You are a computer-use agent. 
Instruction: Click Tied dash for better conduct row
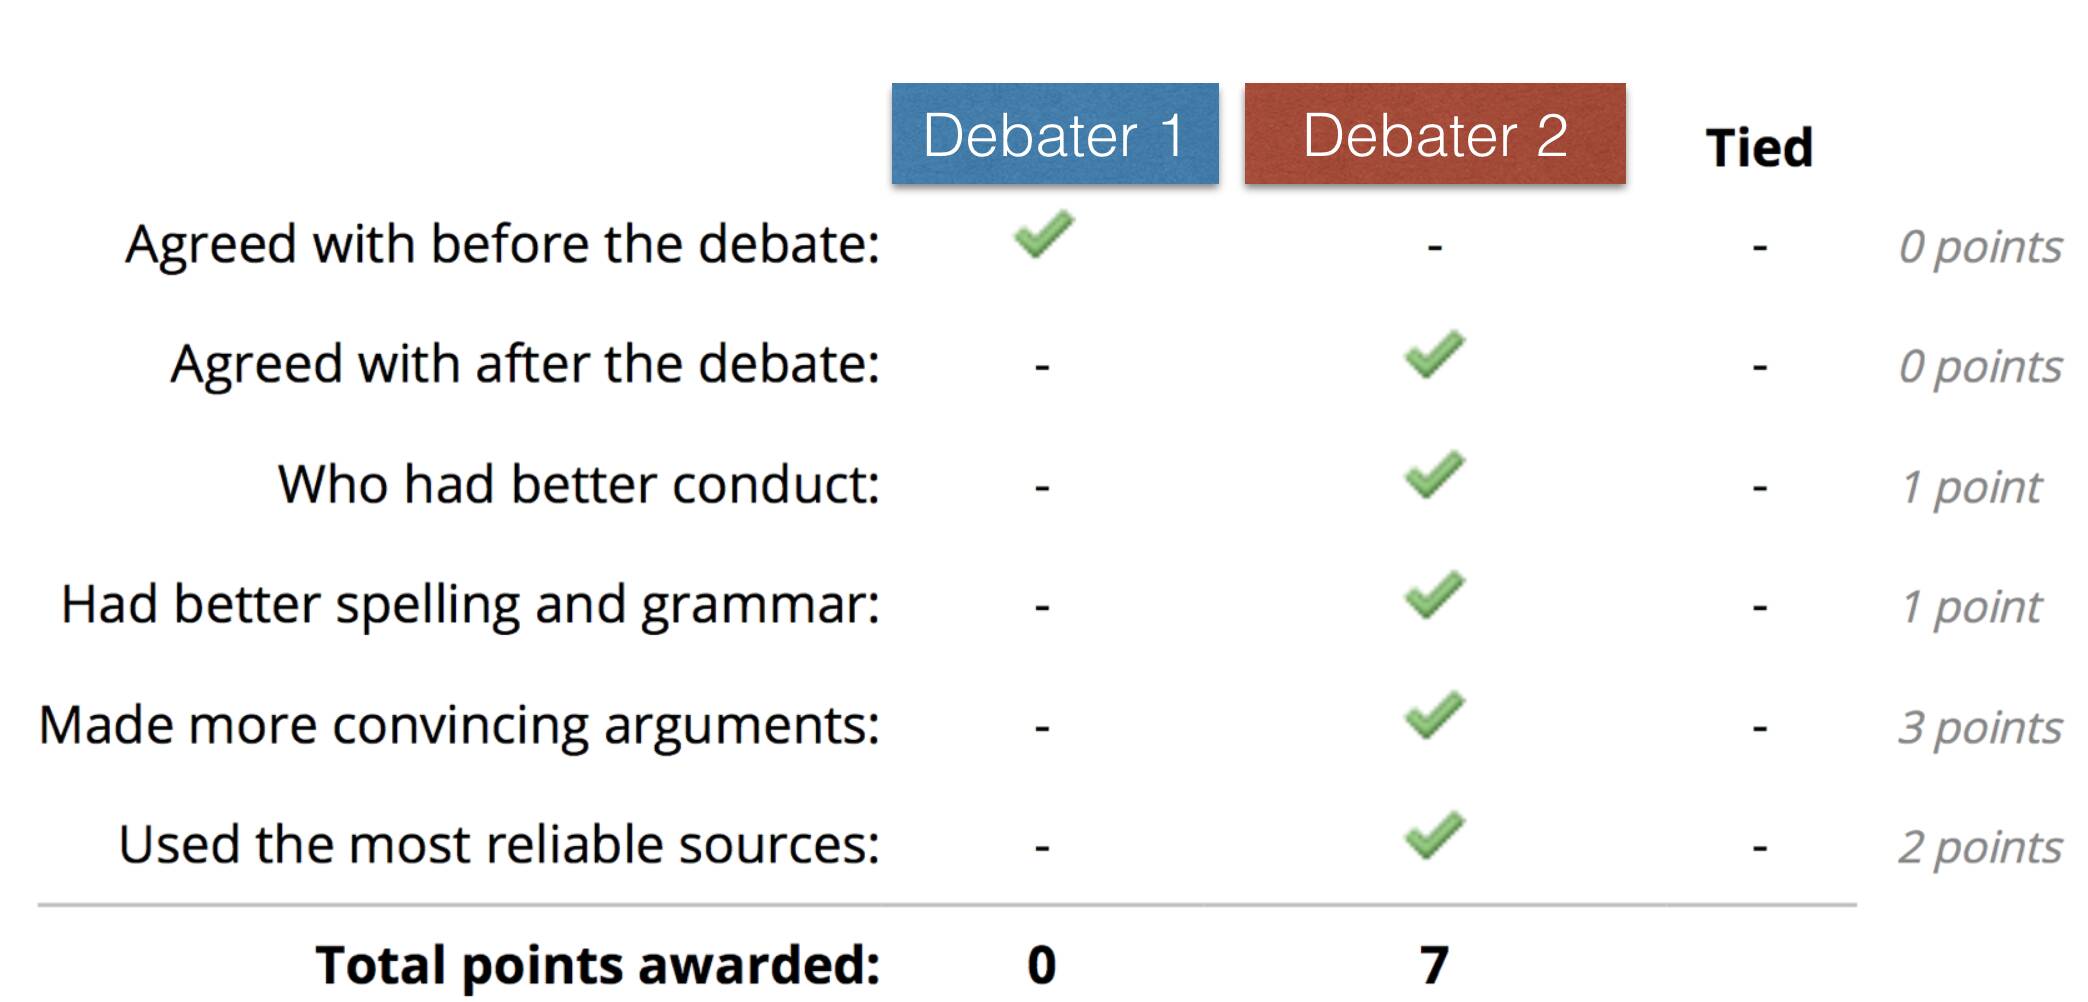pos(1760,488)
